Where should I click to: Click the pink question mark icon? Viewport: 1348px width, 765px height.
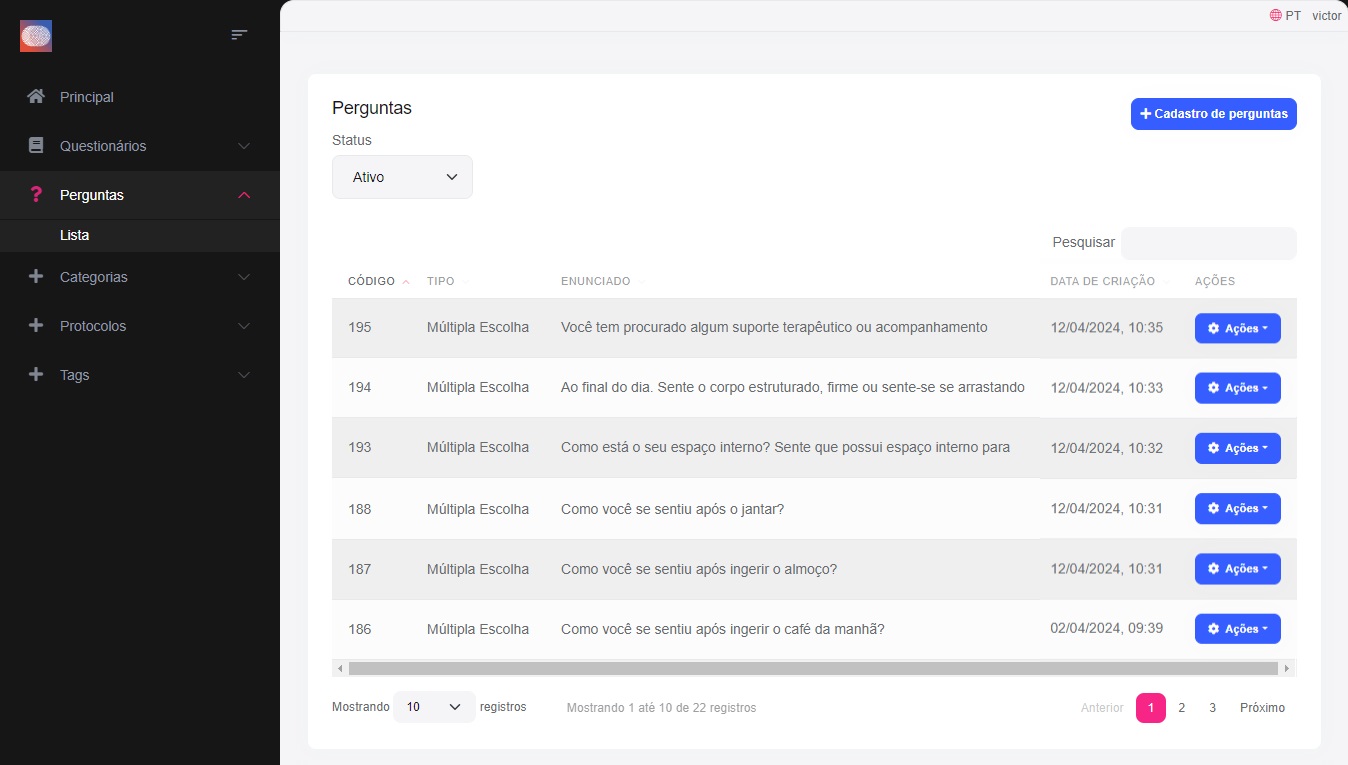tap(36, 195)
